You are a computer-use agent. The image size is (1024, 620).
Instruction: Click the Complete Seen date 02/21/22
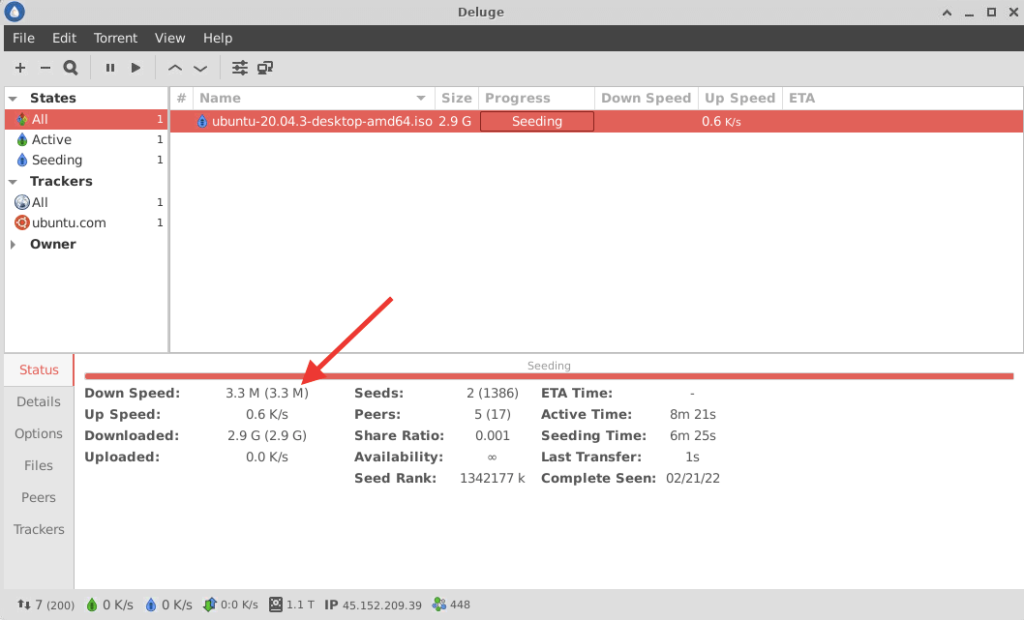coord(693,478)
